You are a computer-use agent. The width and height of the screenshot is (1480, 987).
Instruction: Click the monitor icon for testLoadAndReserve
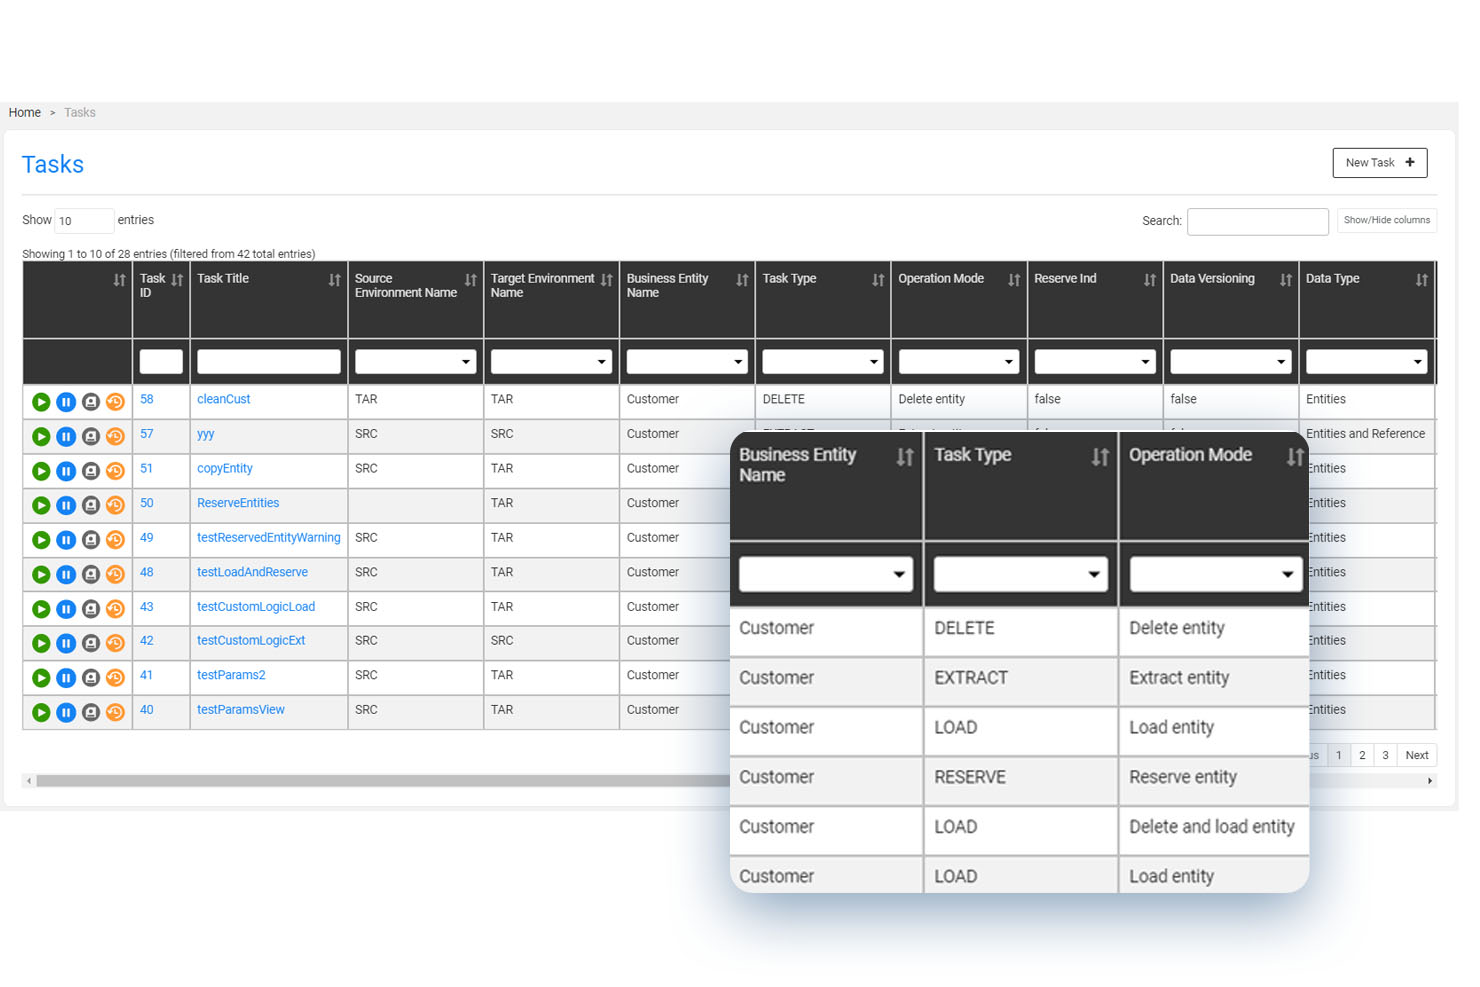91,574
